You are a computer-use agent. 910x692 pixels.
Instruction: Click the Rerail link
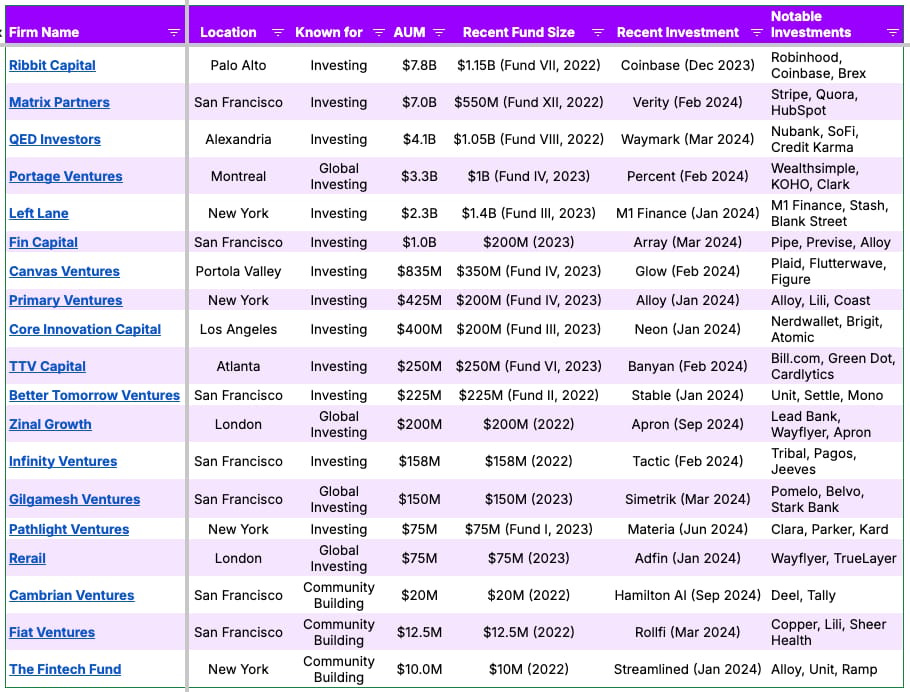pos(27,558)
